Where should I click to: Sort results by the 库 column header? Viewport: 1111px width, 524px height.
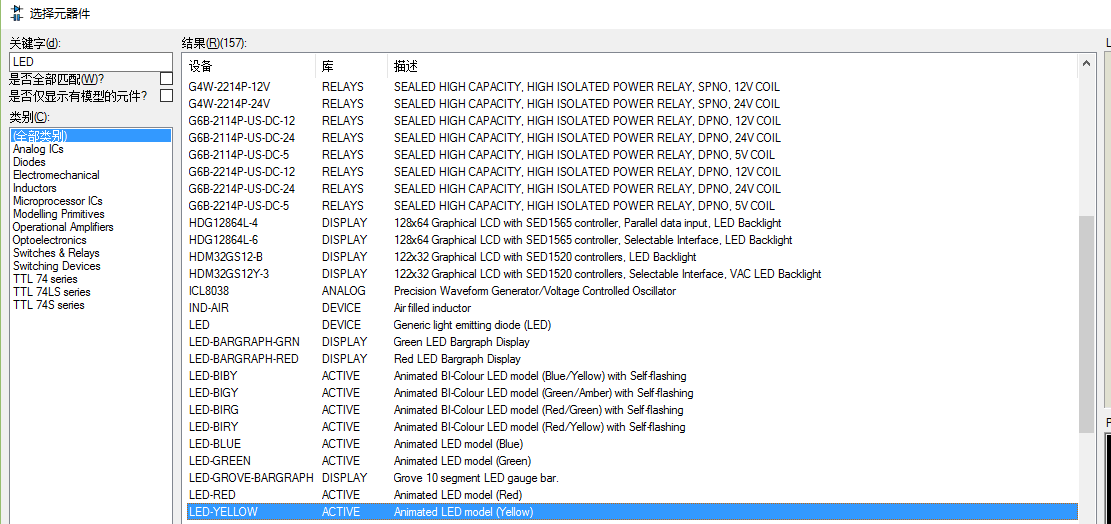(351, 67)
